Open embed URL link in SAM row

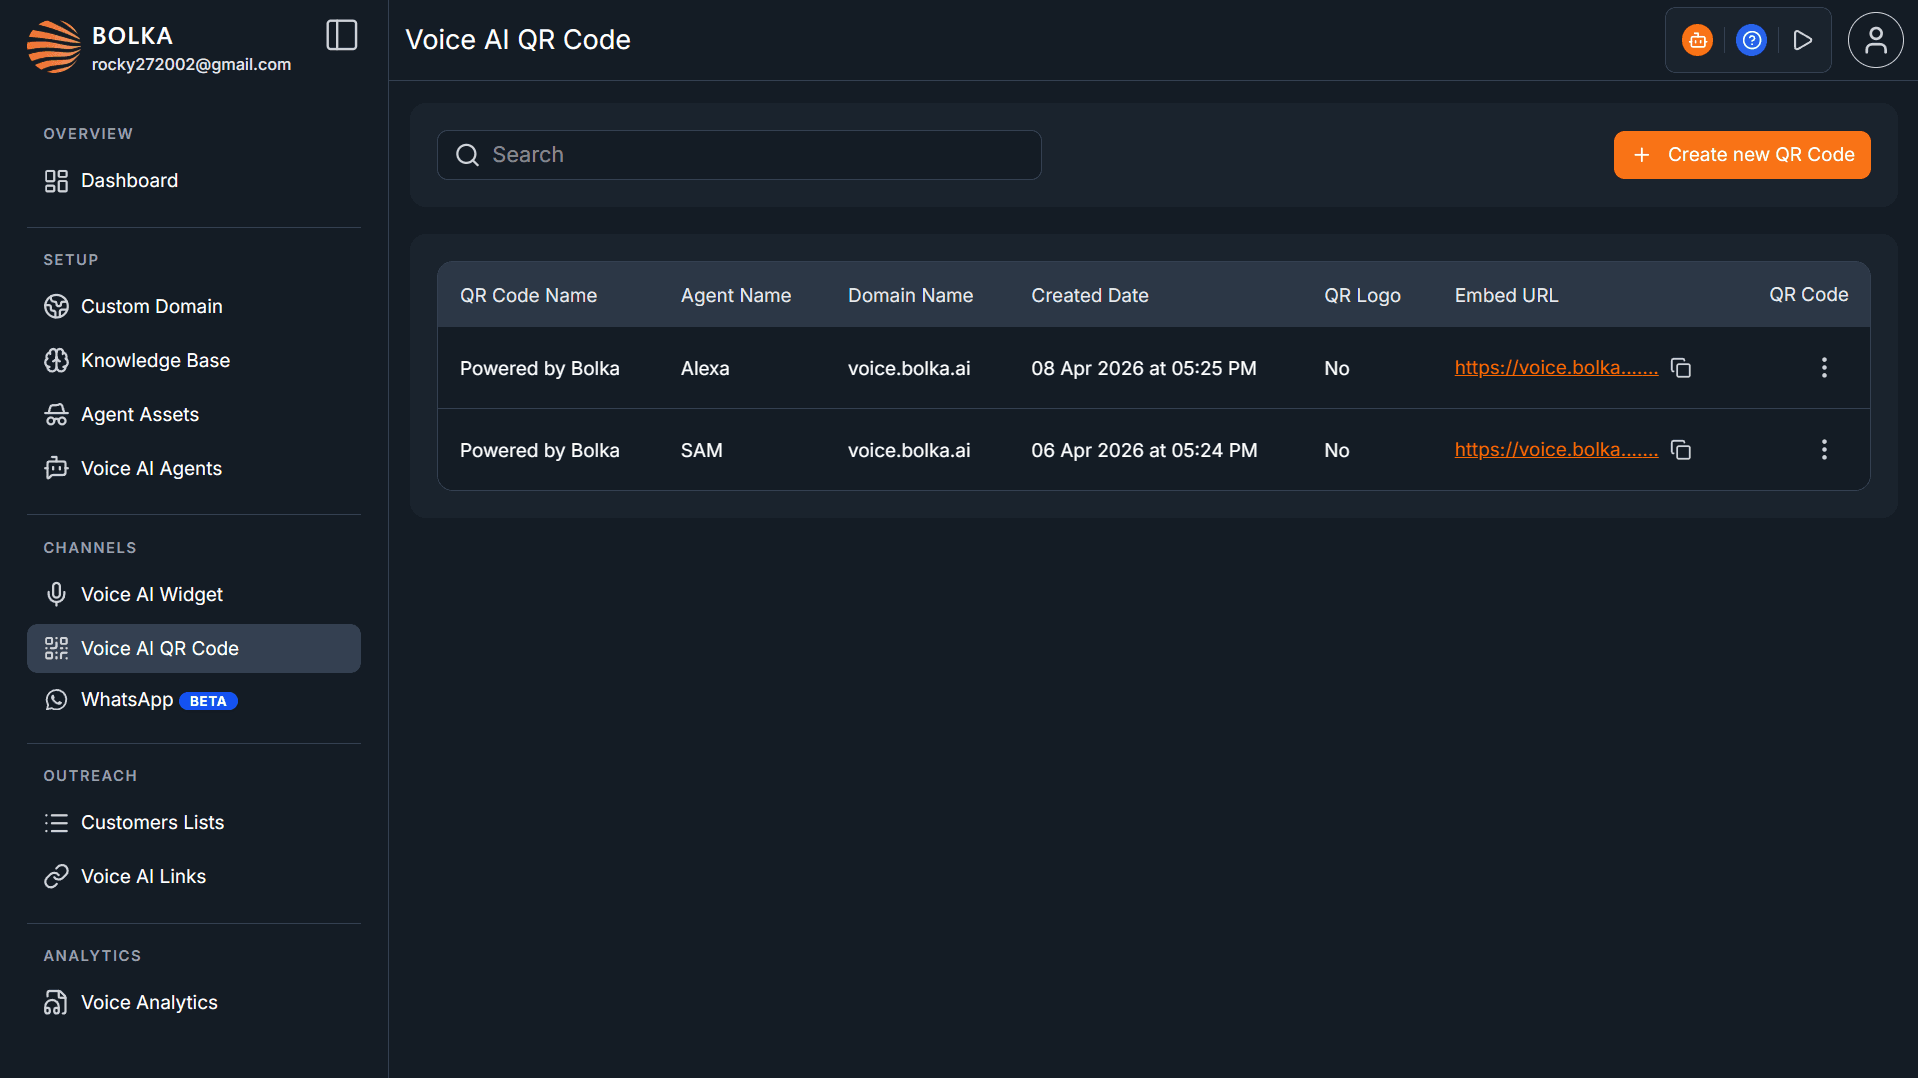click(x=1556, y=450)
